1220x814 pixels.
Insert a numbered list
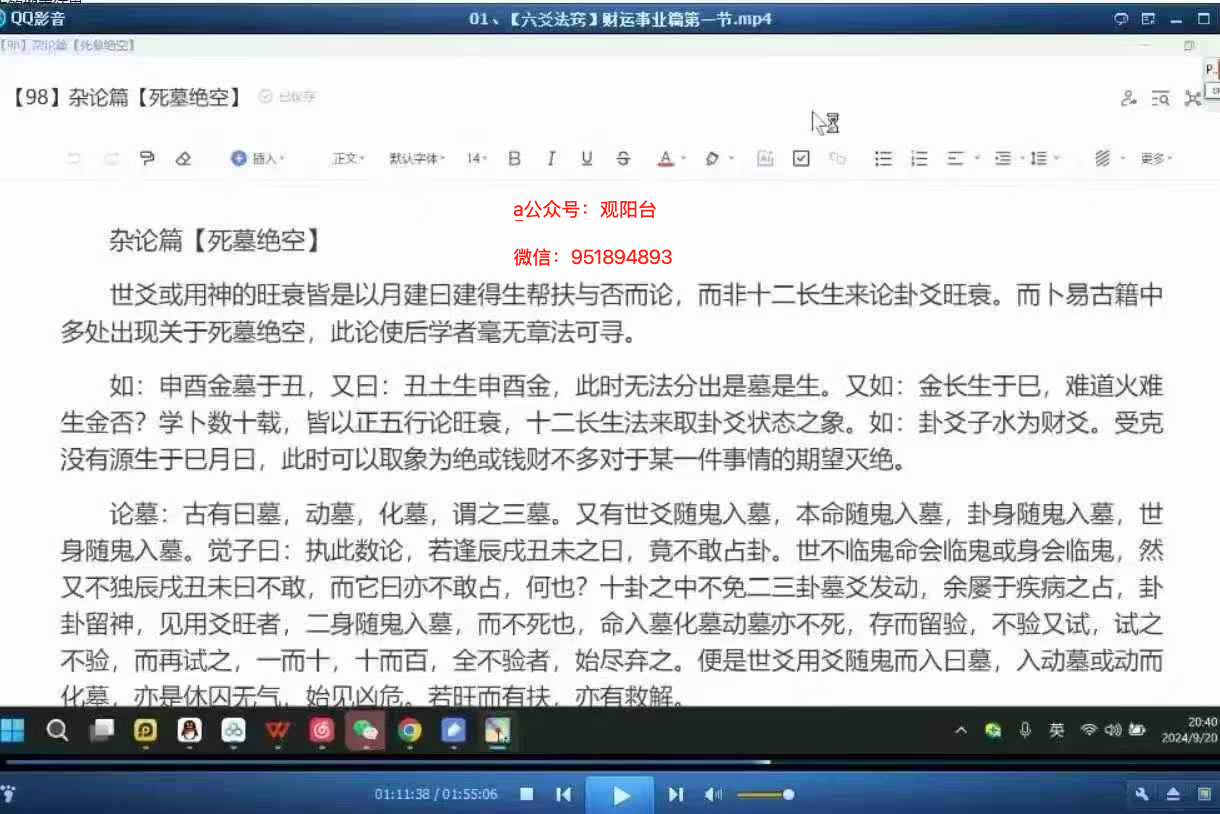[919, 158]
